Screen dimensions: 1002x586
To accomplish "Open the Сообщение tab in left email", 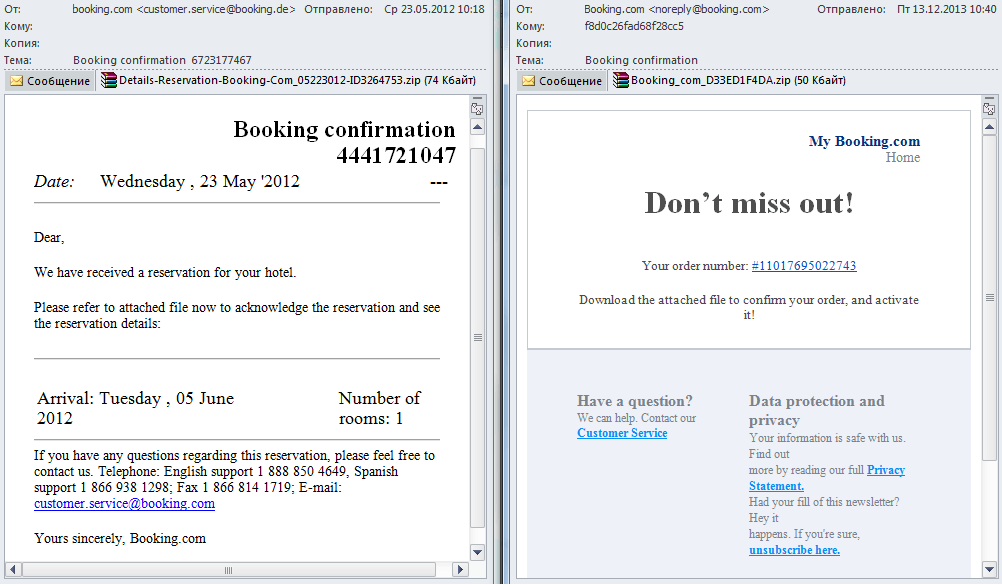I will (50, 81).
